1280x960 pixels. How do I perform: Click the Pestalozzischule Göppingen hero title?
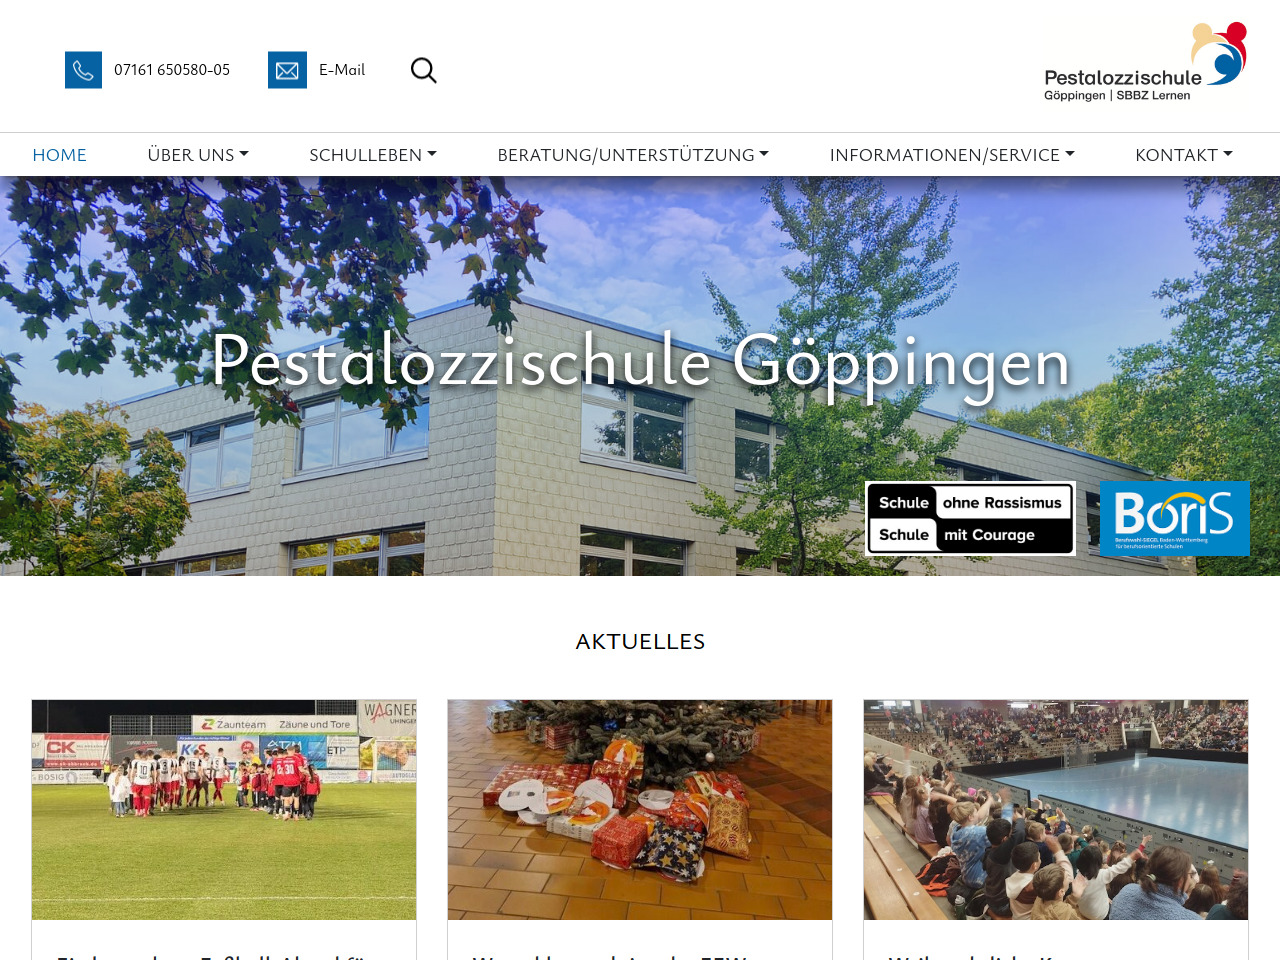(640, 362)
